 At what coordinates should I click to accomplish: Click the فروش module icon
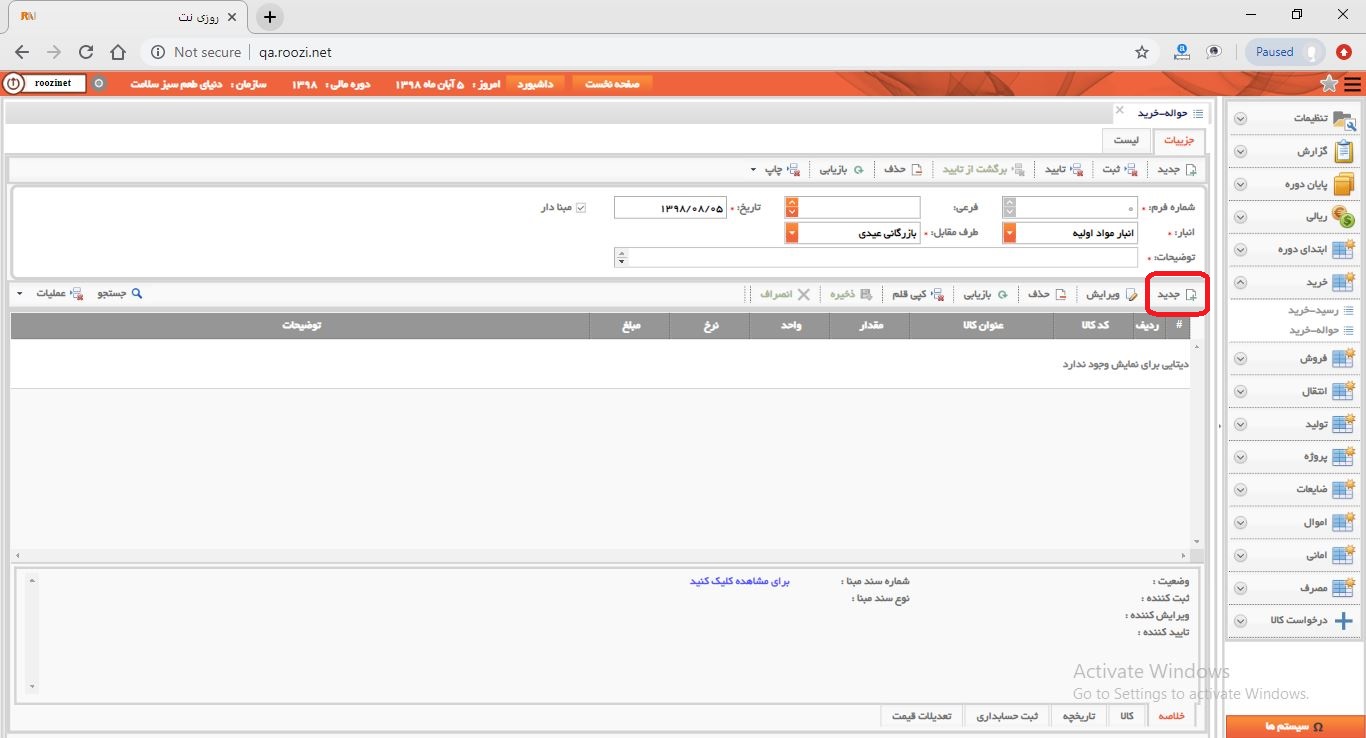[x=1343, y=358]
